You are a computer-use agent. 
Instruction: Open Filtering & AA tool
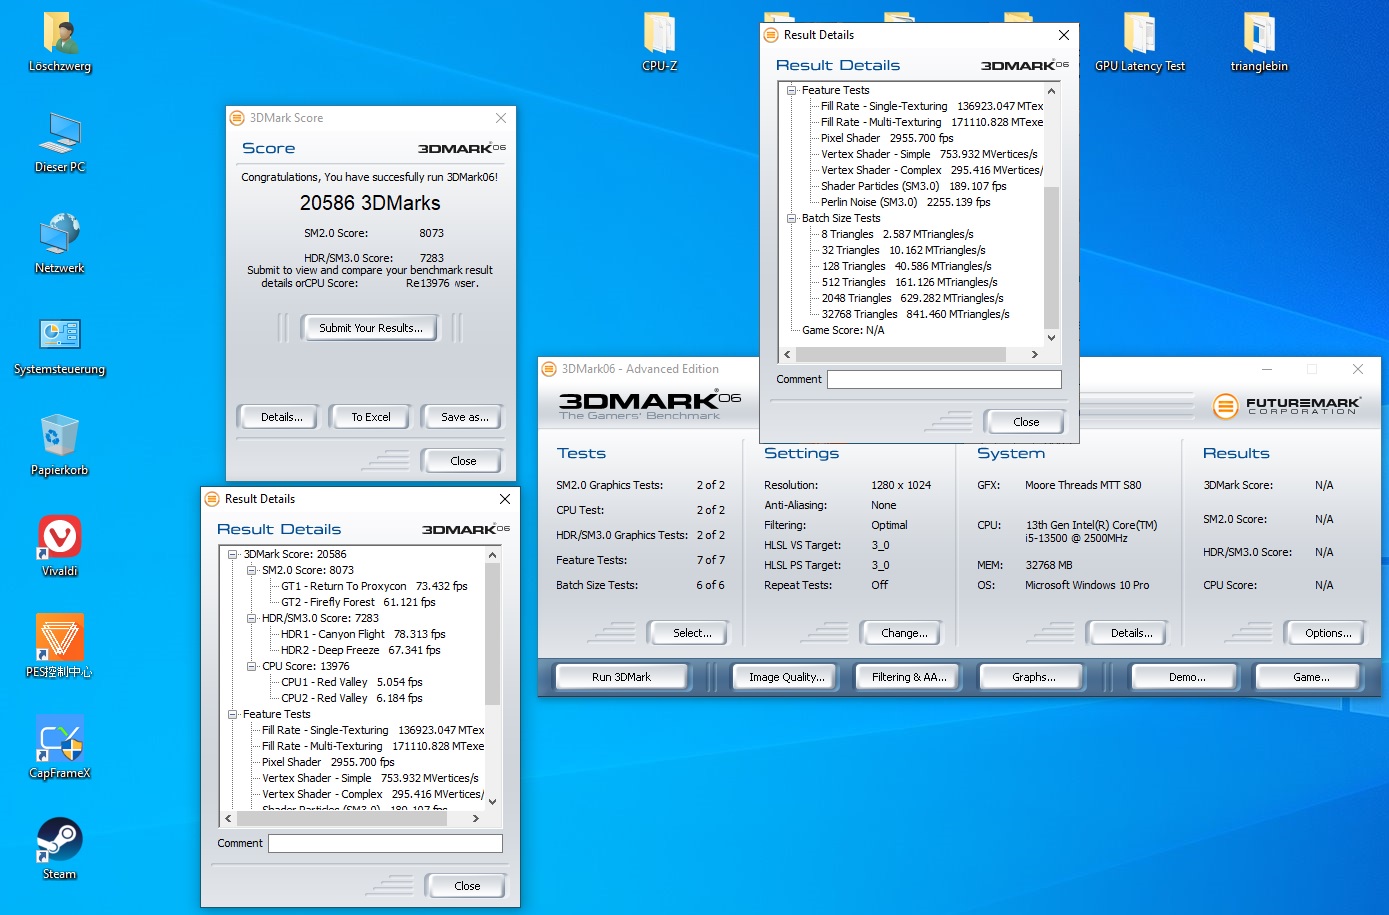tap(908, 677)
